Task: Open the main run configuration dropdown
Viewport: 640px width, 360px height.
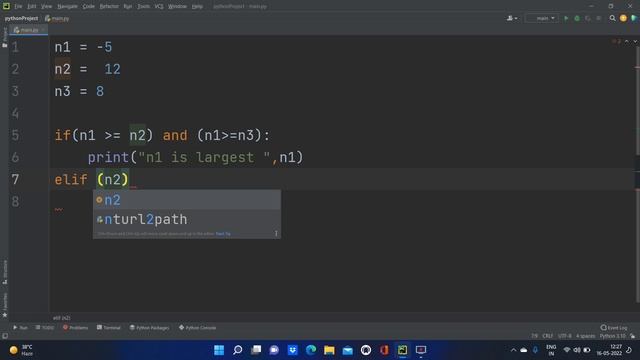Action: coord(542,18)
